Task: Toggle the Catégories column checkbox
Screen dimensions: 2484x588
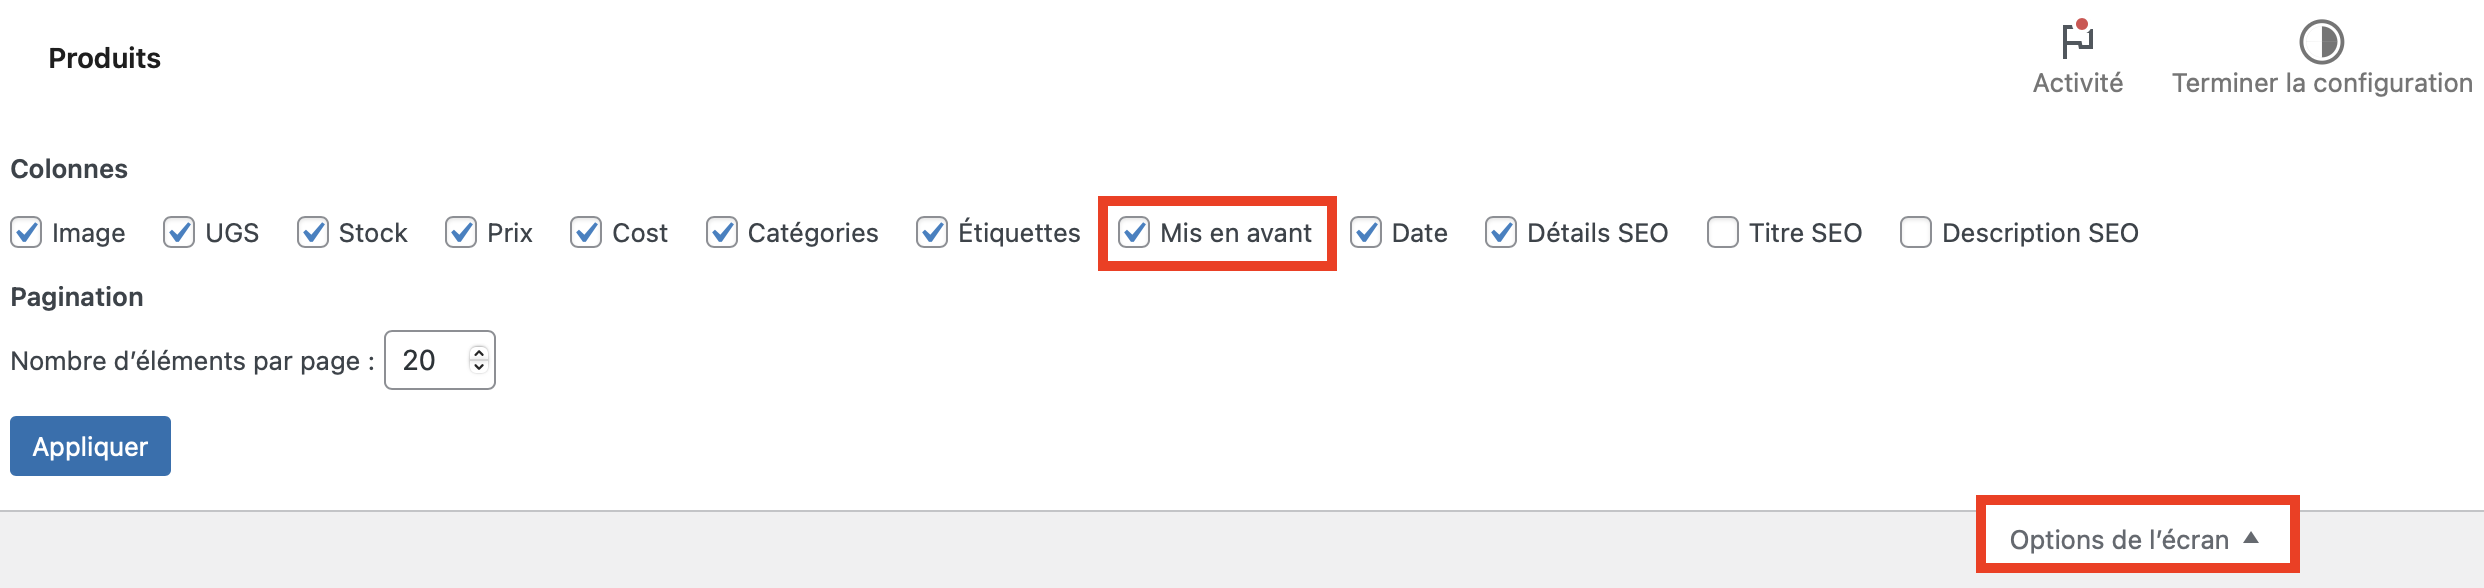Action: pyautogui.click(x=722, y=232)
